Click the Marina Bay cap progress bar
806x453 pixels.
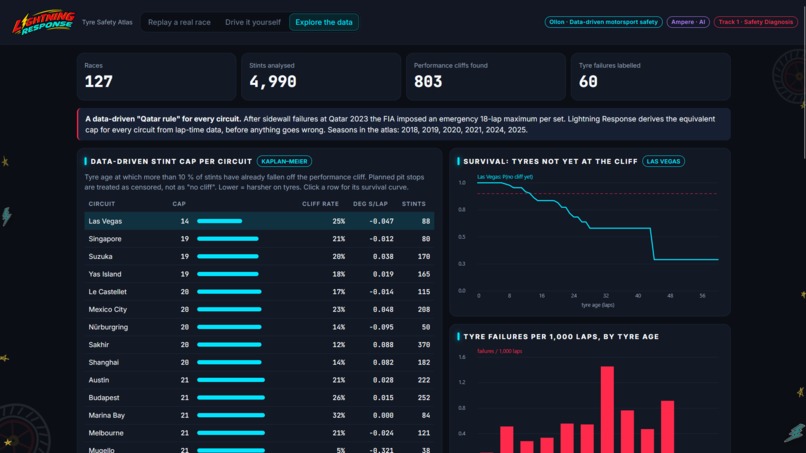pyautogui.click(x=231, y=415)
